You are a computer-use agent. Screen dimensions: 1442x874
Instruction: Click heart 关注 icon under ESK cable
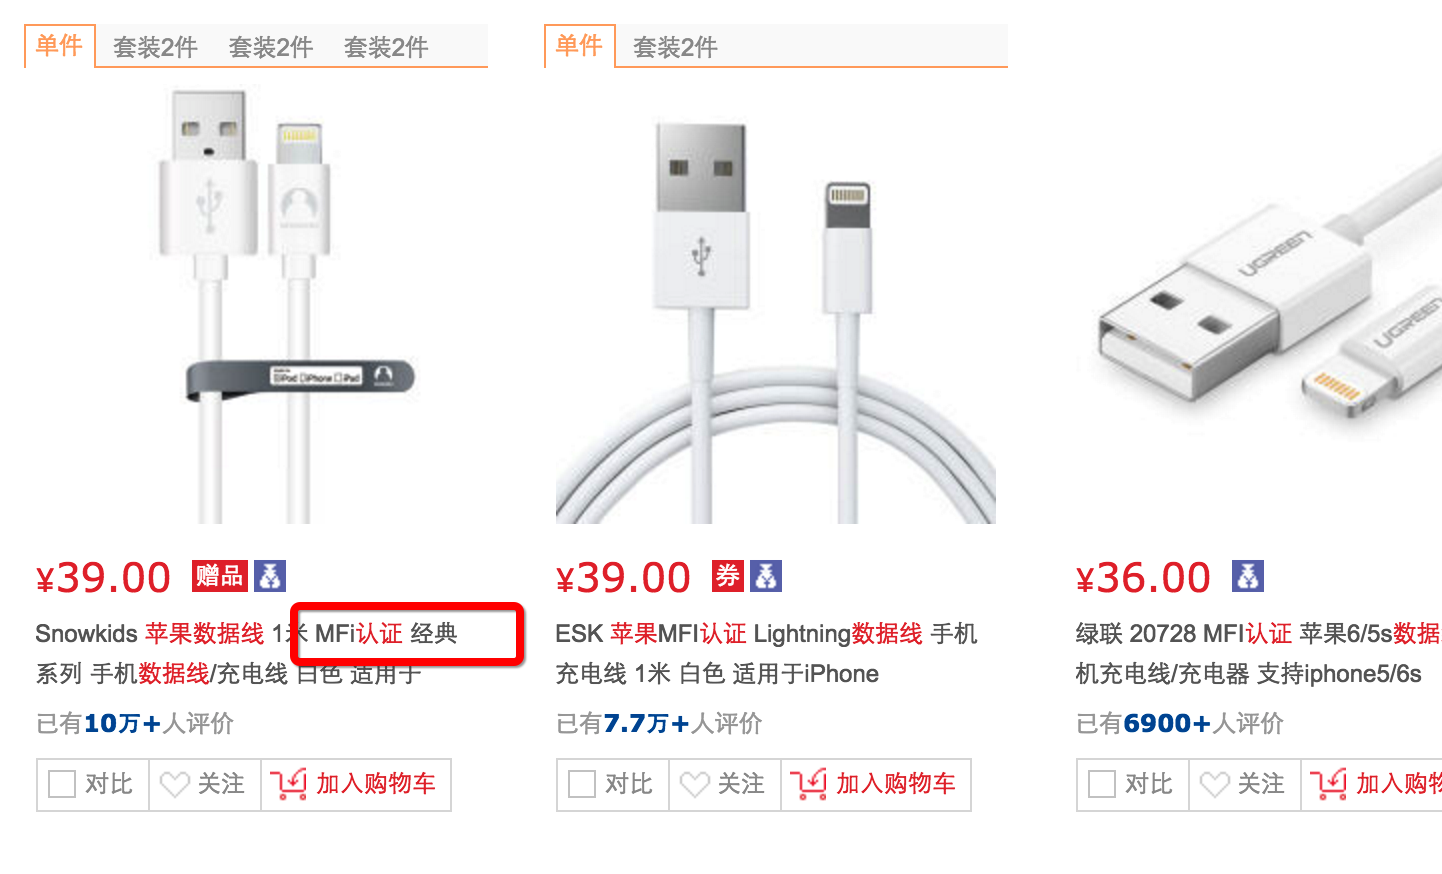[x=695, y=784]
